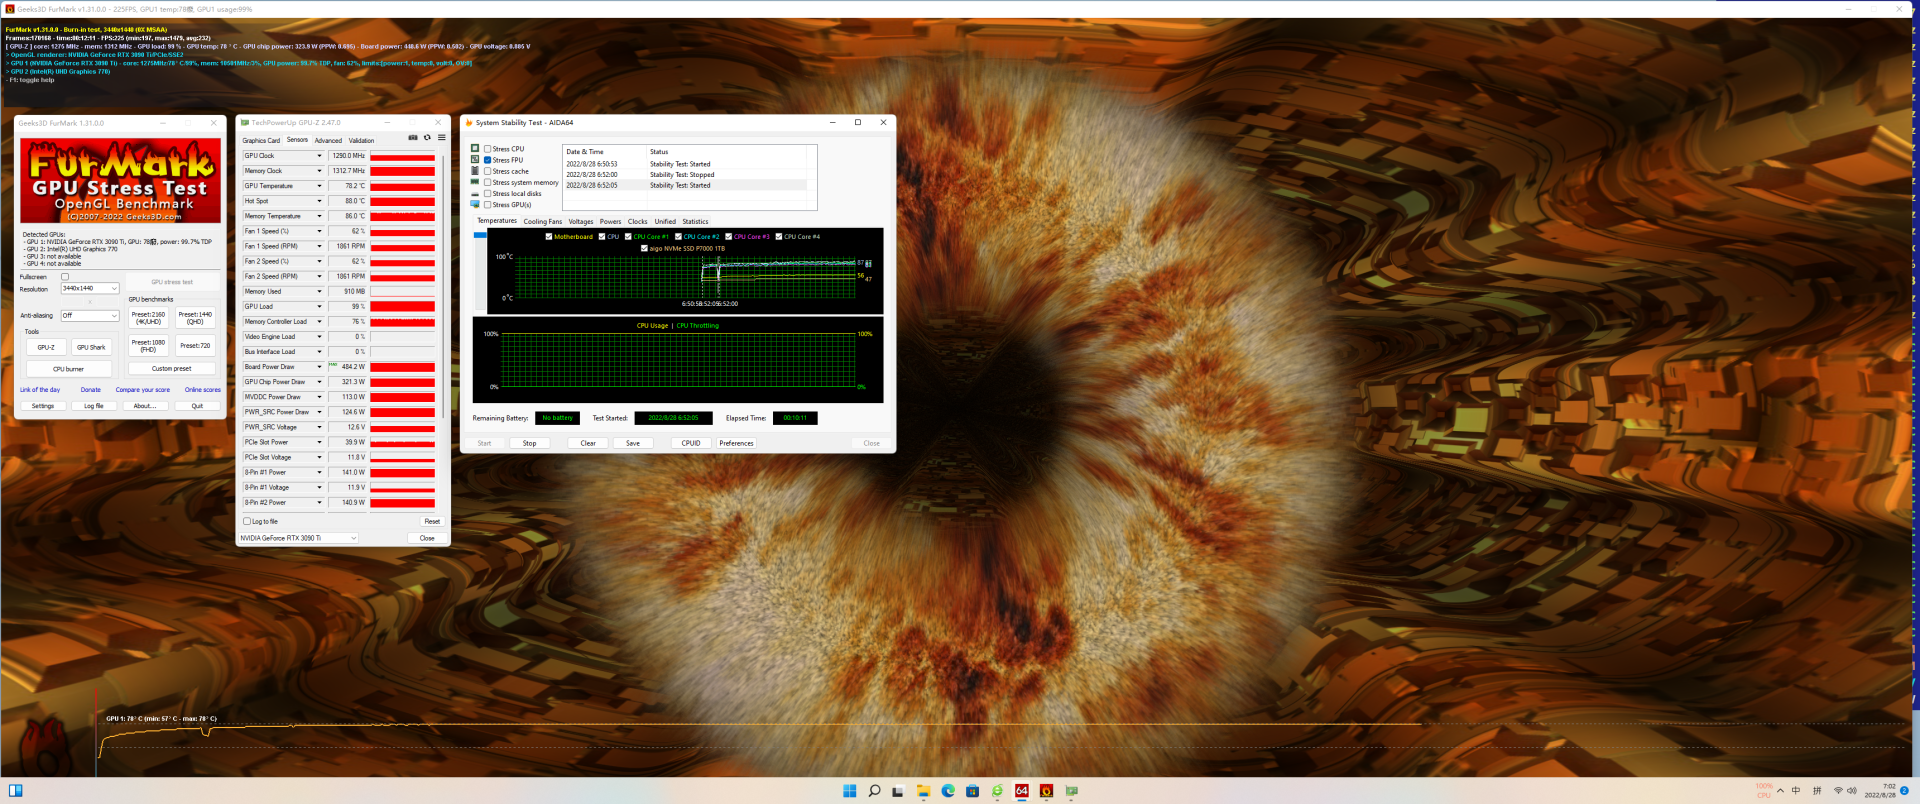
Task: Click GPU-Z refresh icon
Action: pos(427,138)
